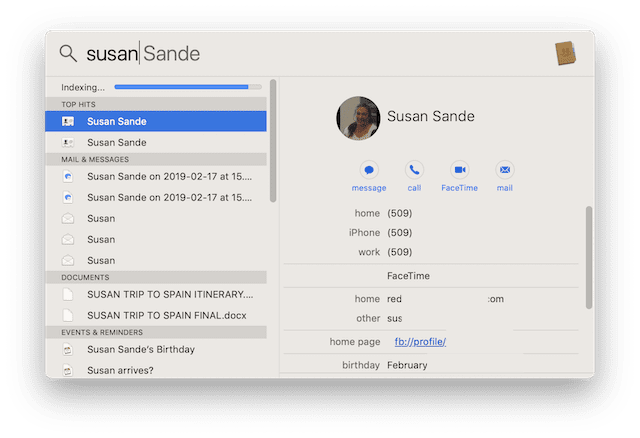Screen dimensions: 640x438
Task: Open SUSAN TRIP TO SPAIN ITINERARY document
Action: click(x=169, y=294)
